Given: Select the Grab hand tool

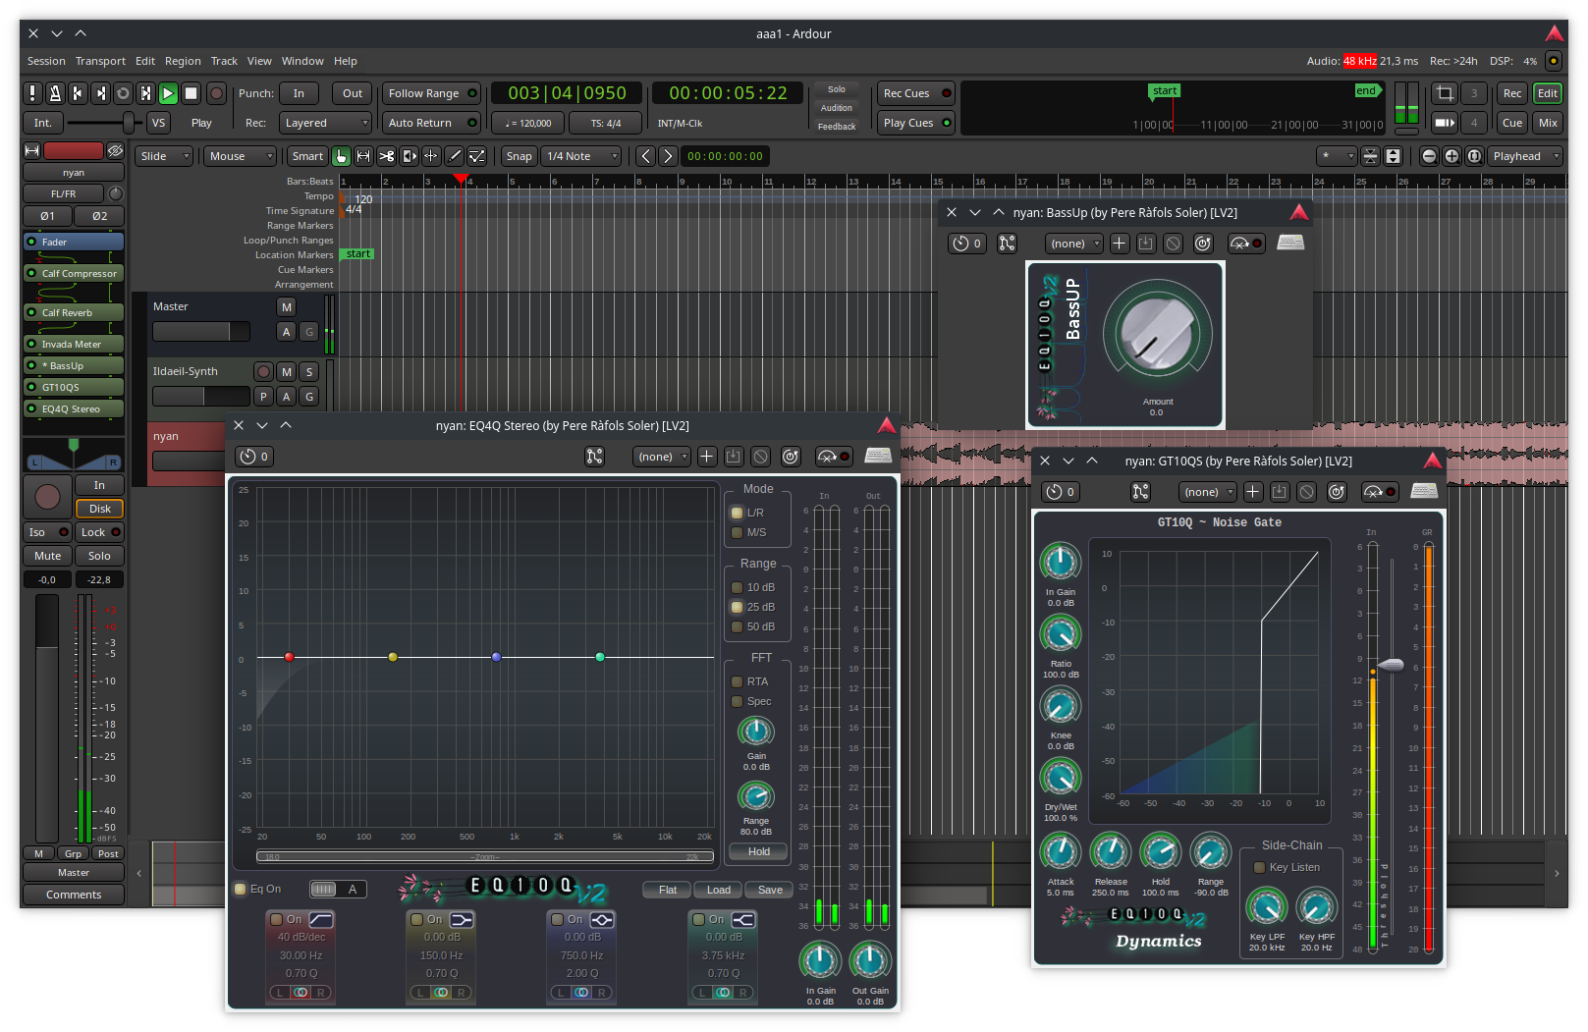Looking at the screenshot, I should 341,156.
